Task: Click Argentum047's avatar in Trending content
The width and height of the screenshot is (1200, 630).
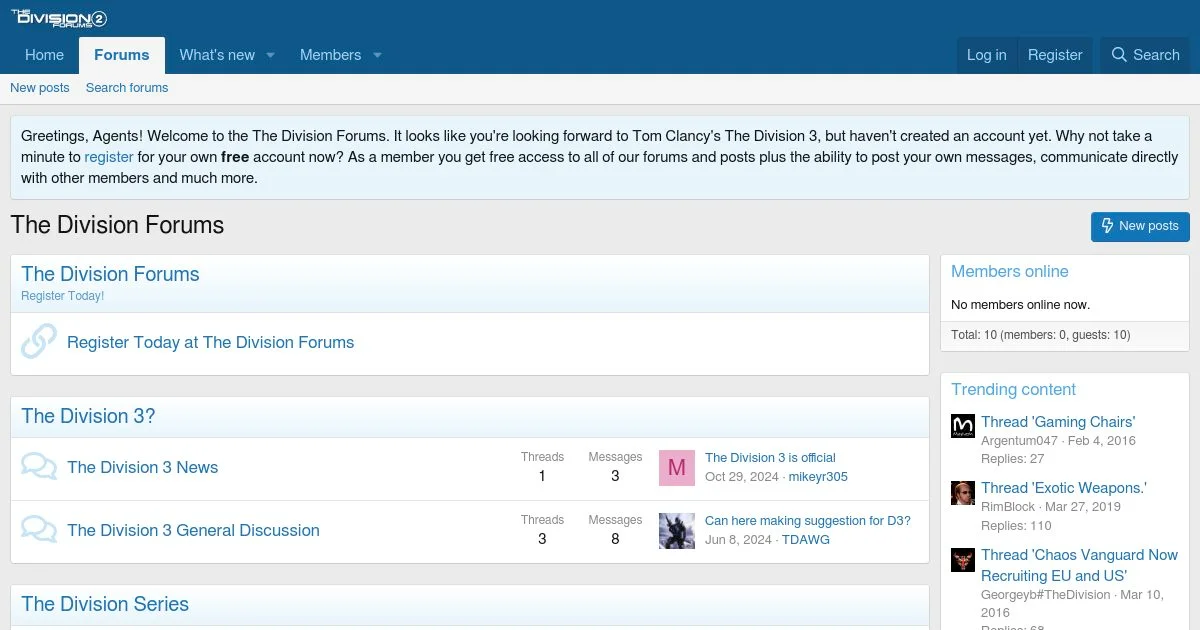Action: (x=963, y=426)
